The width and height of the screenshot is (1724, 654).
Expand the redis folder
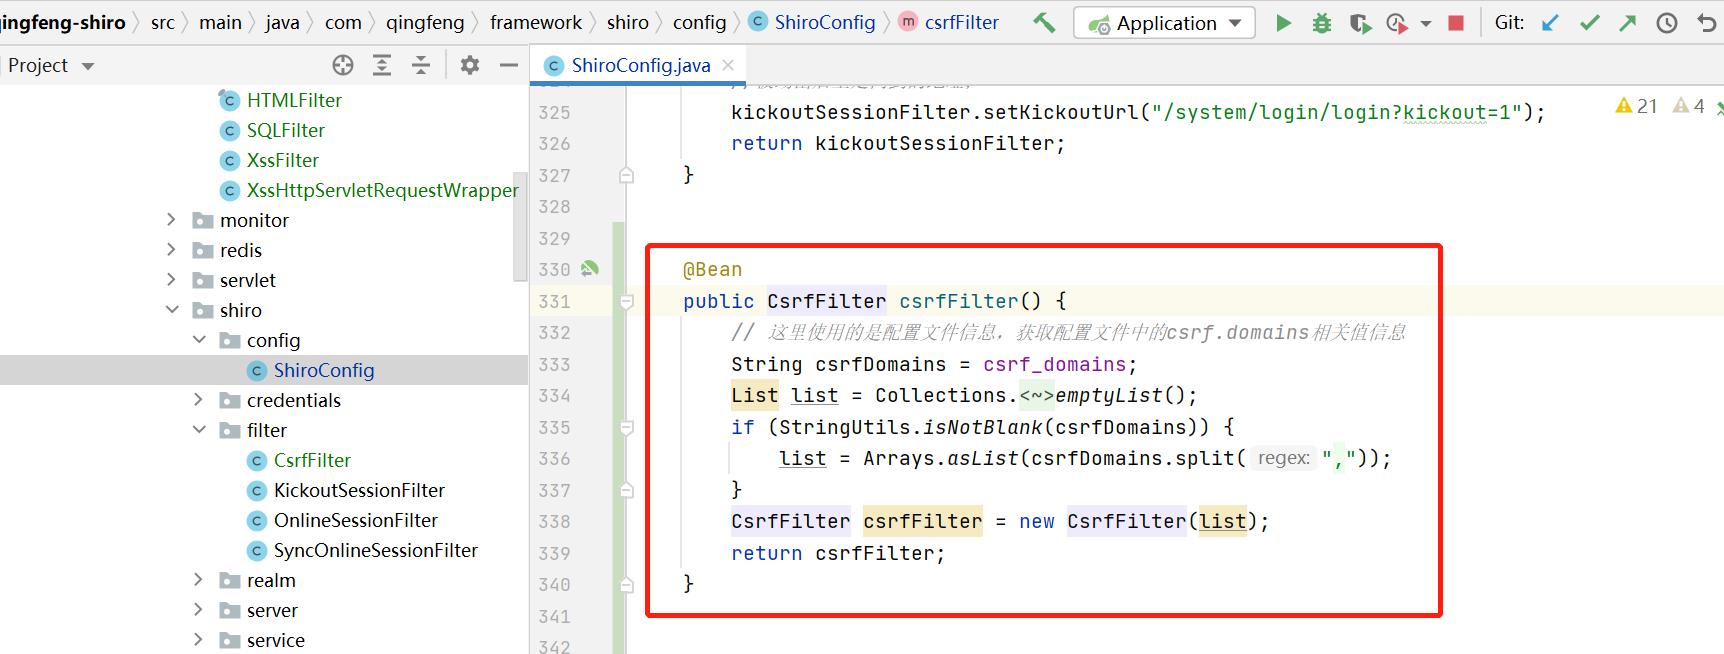pos(171,250)
